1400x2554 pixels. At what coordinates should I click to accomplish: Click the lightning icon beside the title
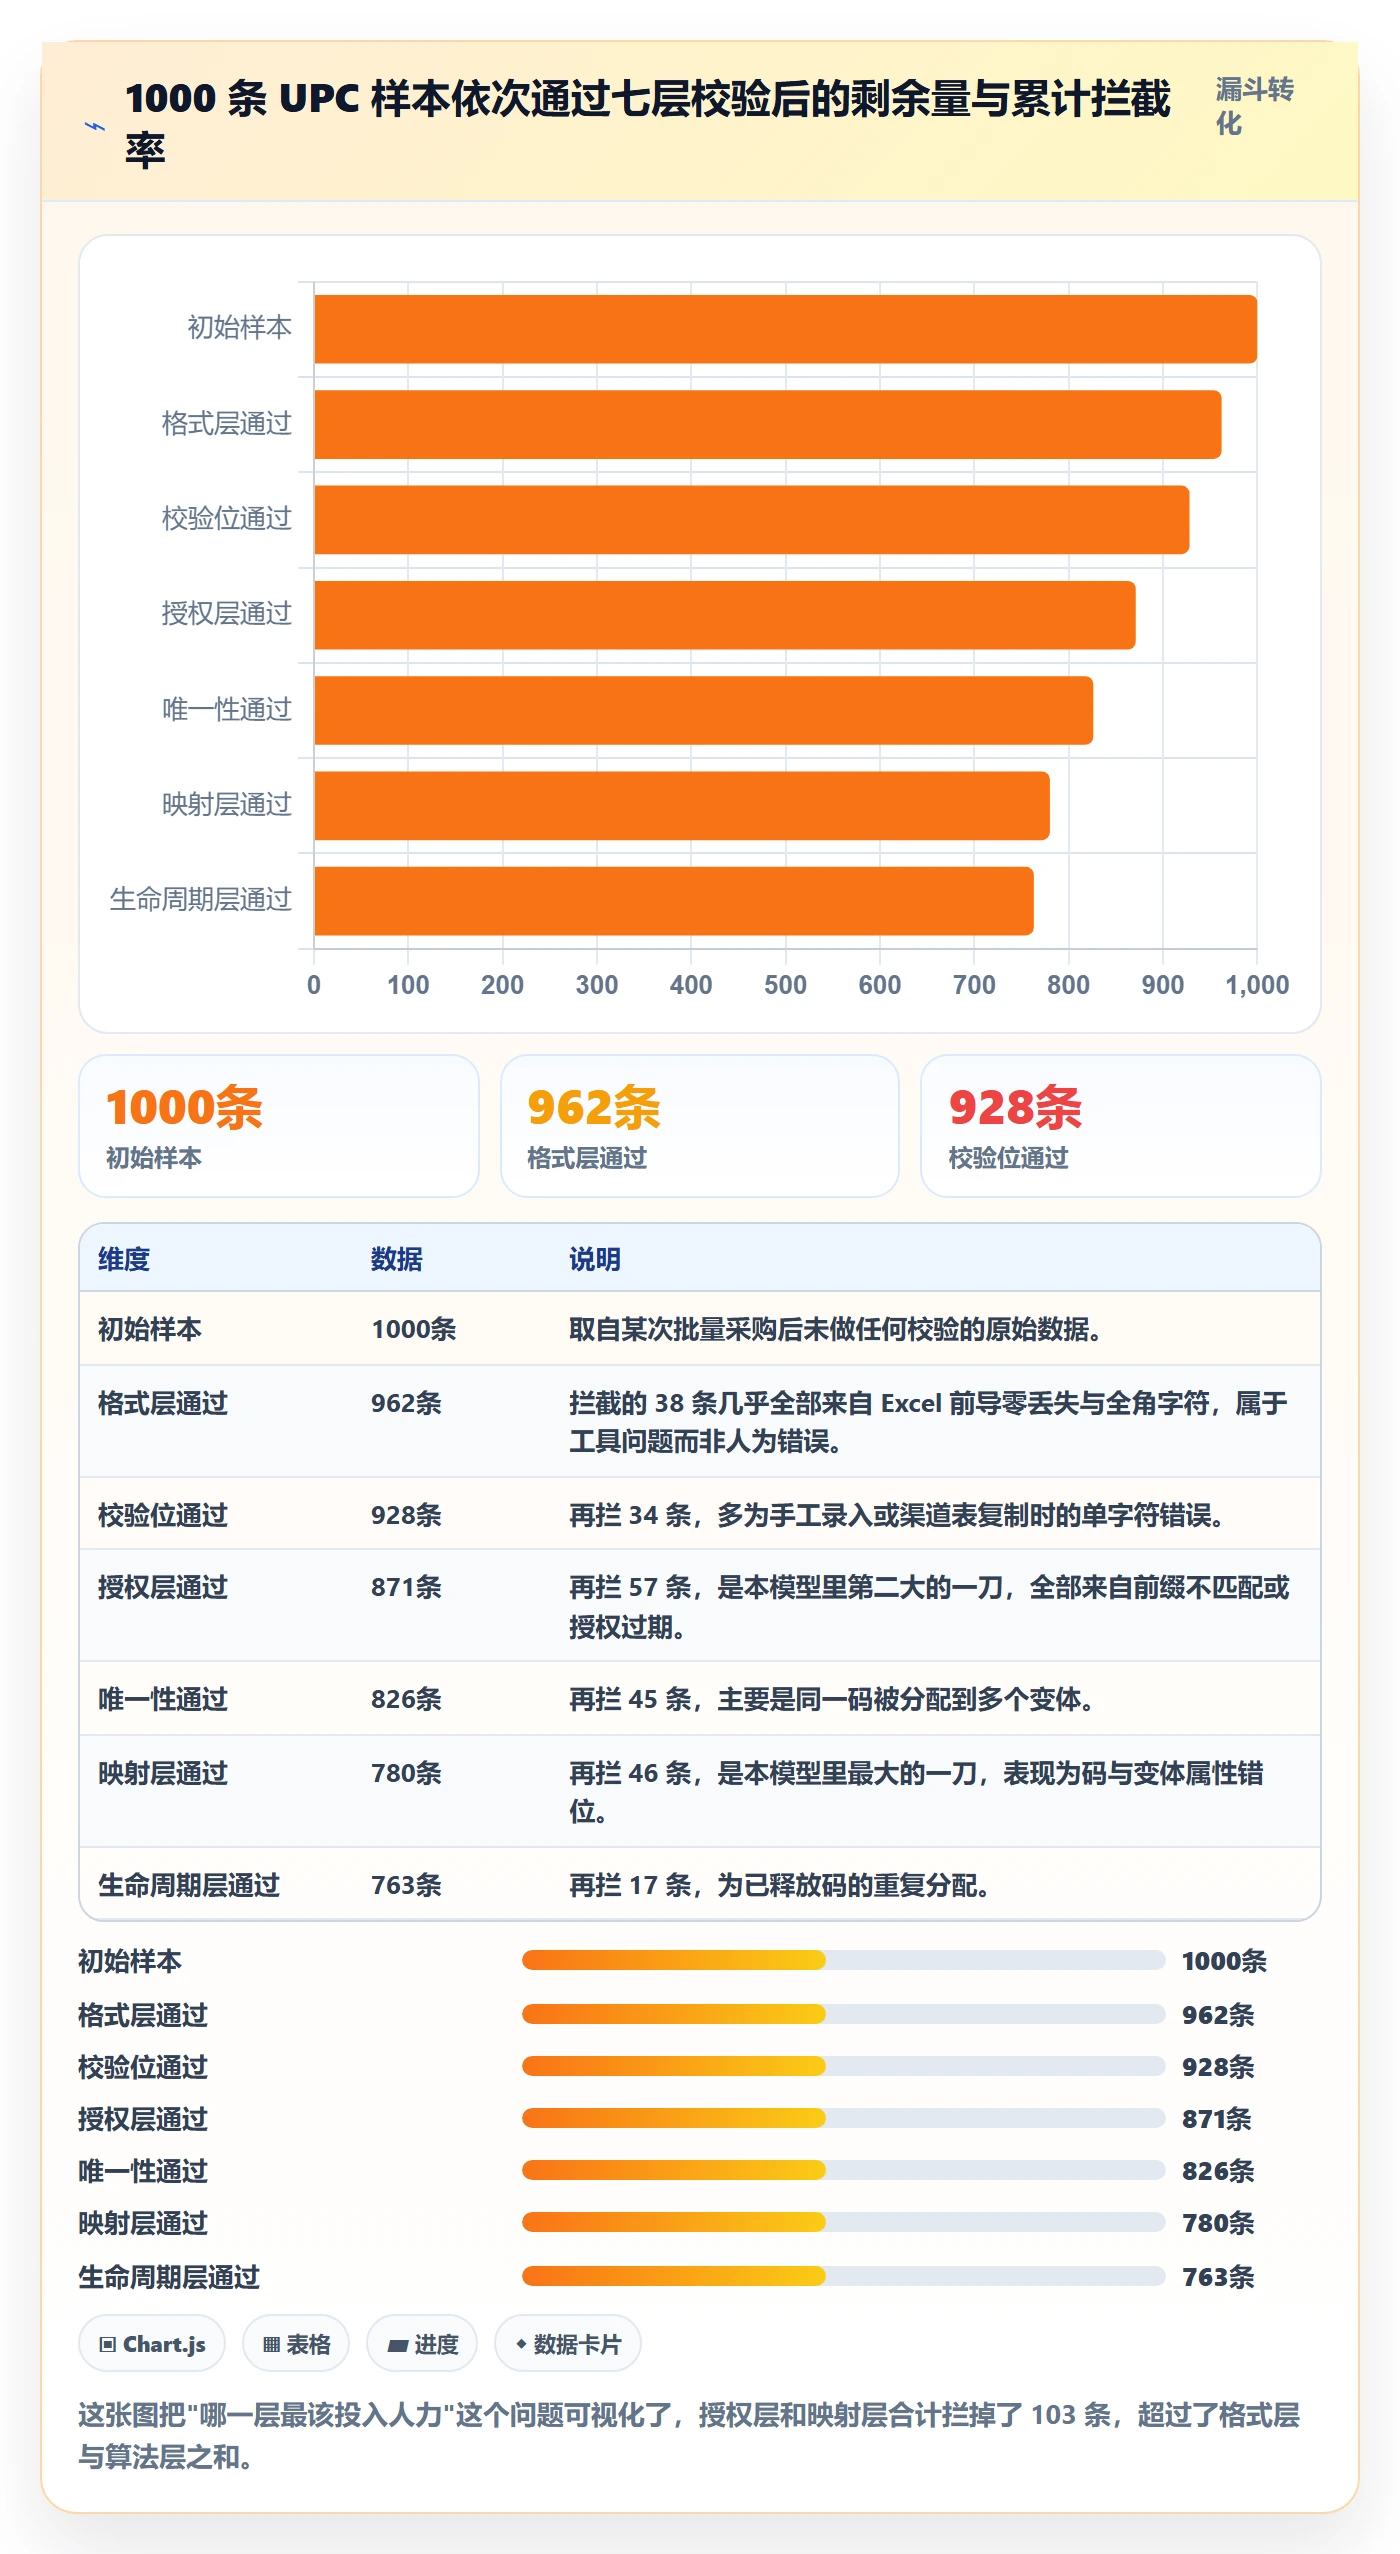pyautogui.click(x=94, y=126)
